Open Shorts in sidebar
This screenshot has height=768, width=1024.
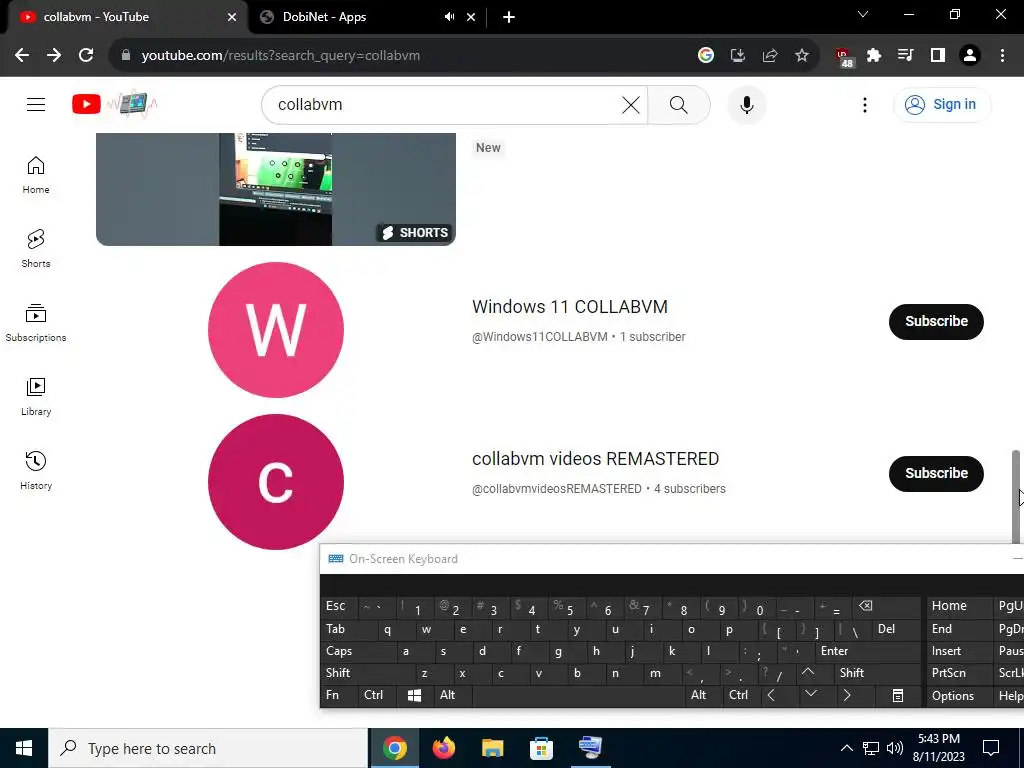[36, 248]
